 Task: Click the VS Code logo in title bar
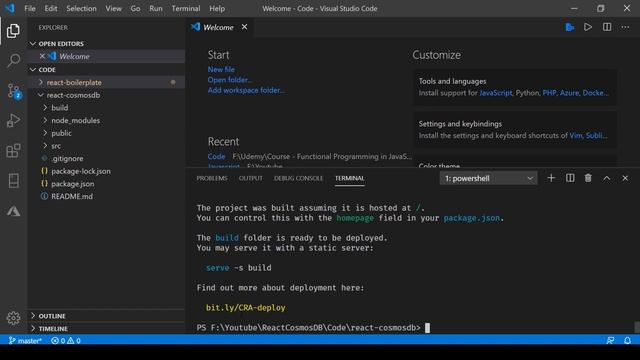click(10, 8)
